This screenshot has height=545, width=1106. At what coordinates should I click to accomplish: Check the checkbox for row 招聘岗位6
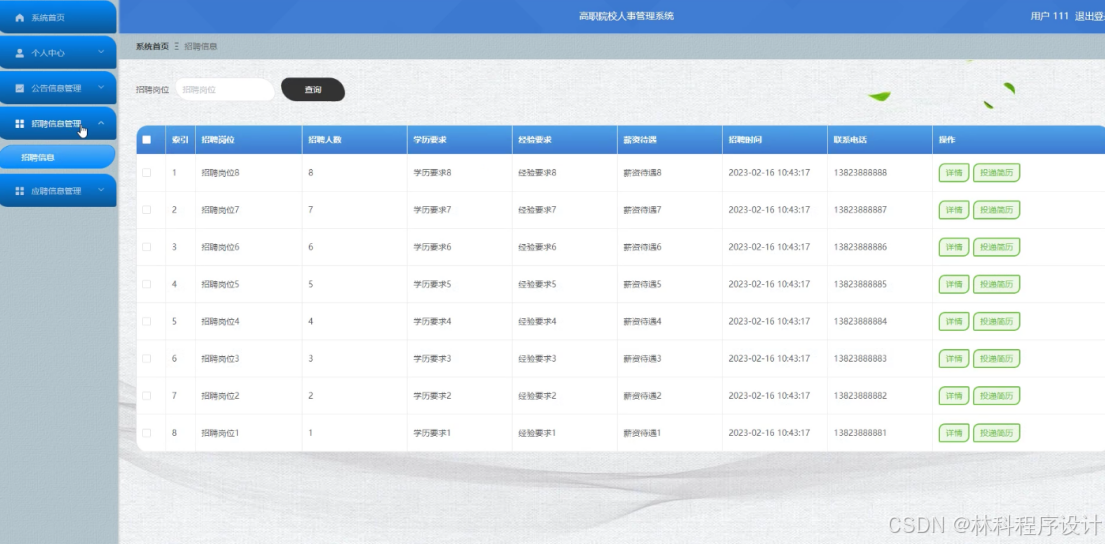click(147, 247)
